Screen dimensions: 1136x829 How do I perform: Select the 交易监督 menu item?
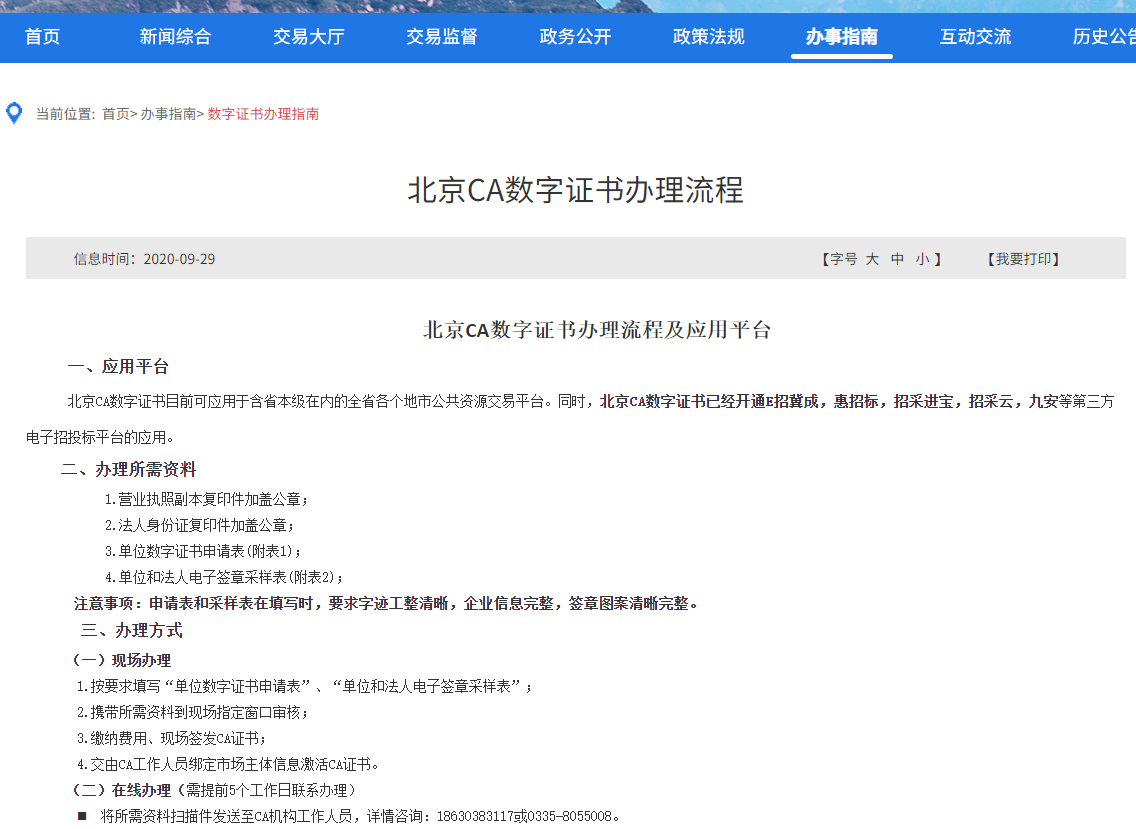(x=441, y=37)
